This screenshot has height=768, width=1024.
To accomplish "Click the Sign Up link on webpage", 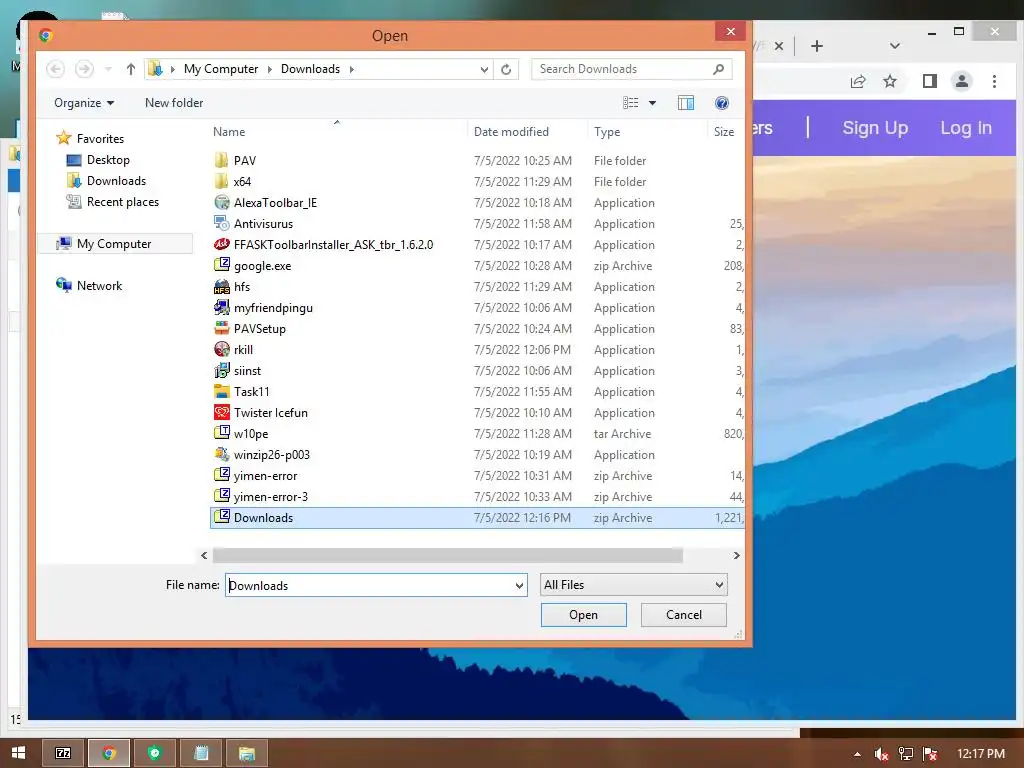I will click(875, 128).
